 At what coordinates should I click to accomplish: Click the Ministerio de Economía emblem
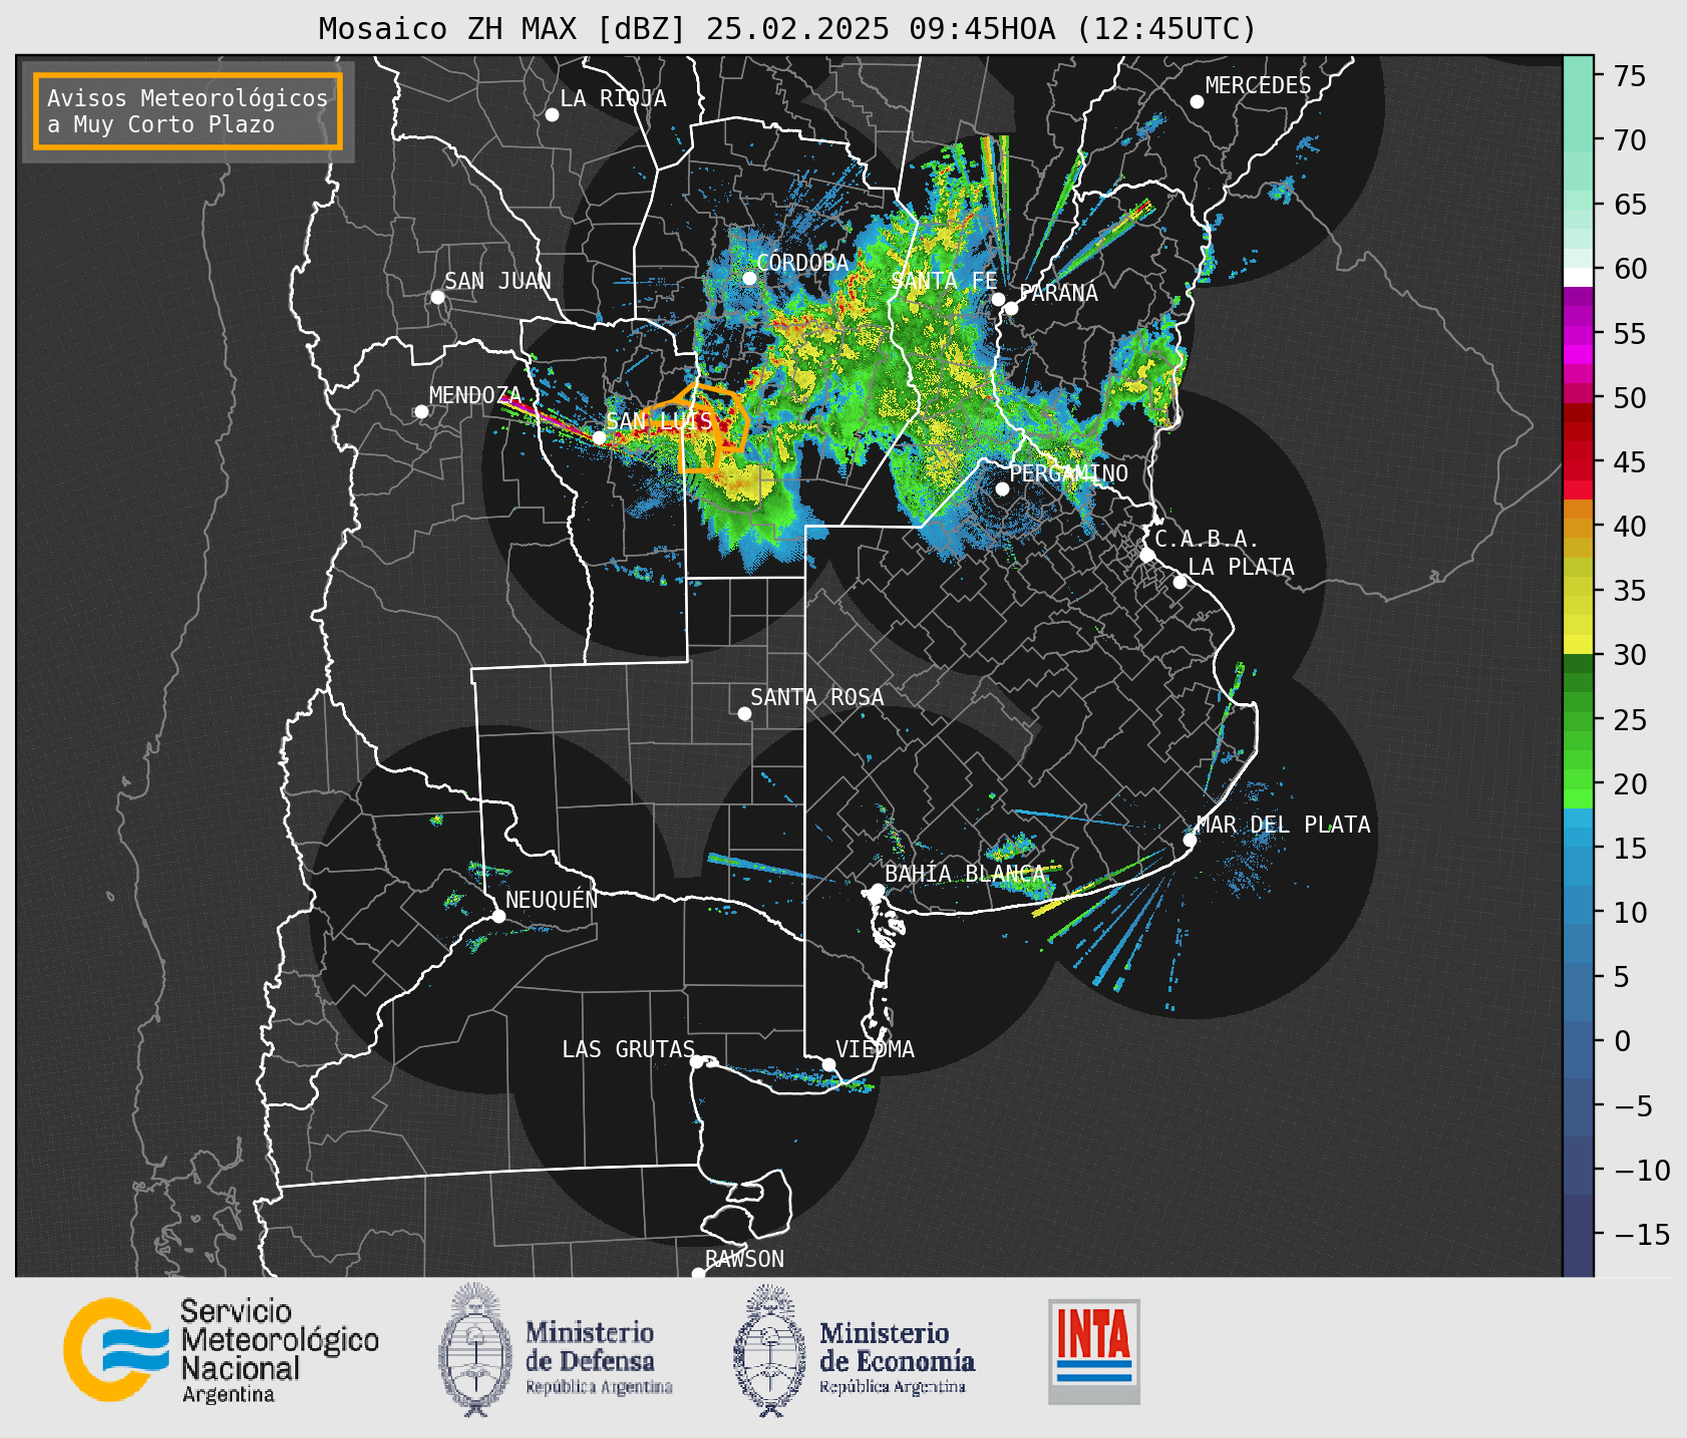tap(770, 1350)
